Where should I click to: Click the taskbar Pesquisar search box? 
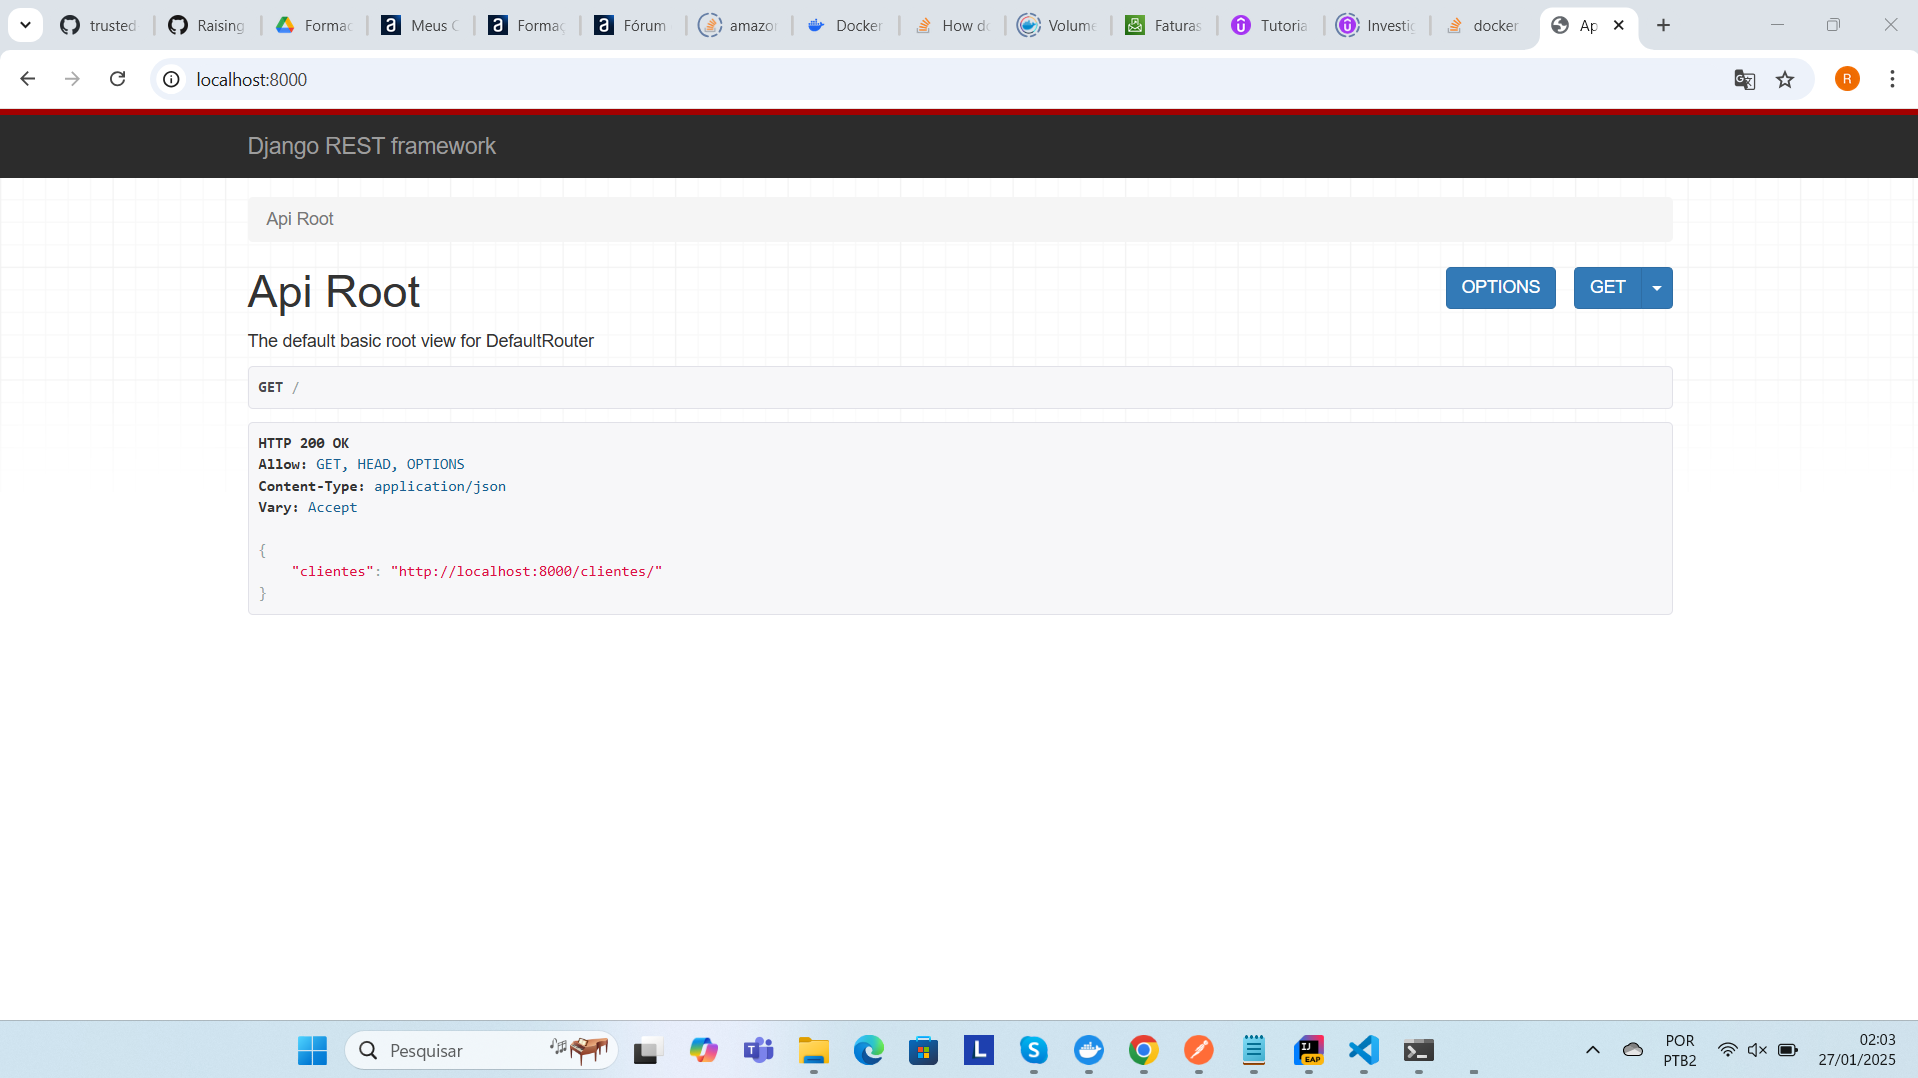tap(482, 1050)
